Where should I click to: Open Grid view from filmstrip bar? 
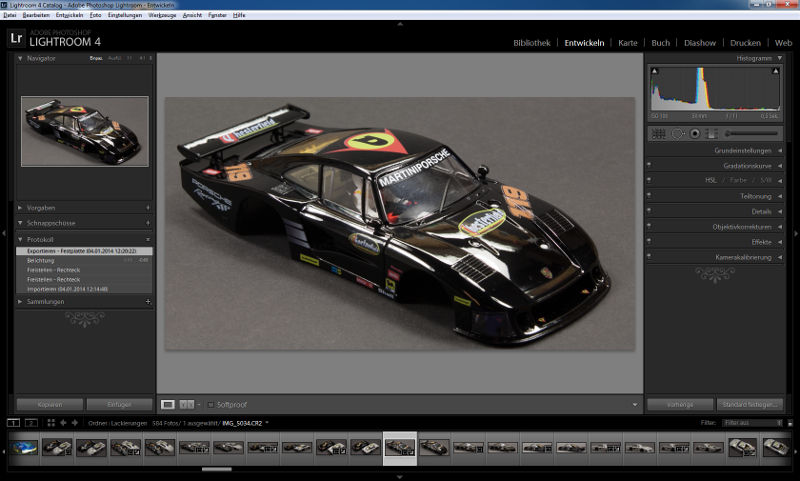click(x=51, y=423)
